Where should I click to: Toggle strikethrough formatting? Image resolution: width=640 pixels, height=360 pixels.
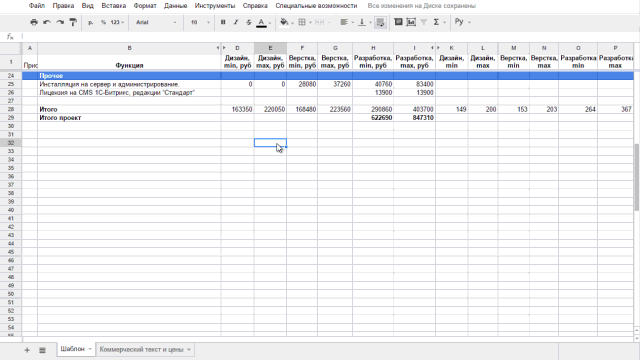tap(249, 22)
